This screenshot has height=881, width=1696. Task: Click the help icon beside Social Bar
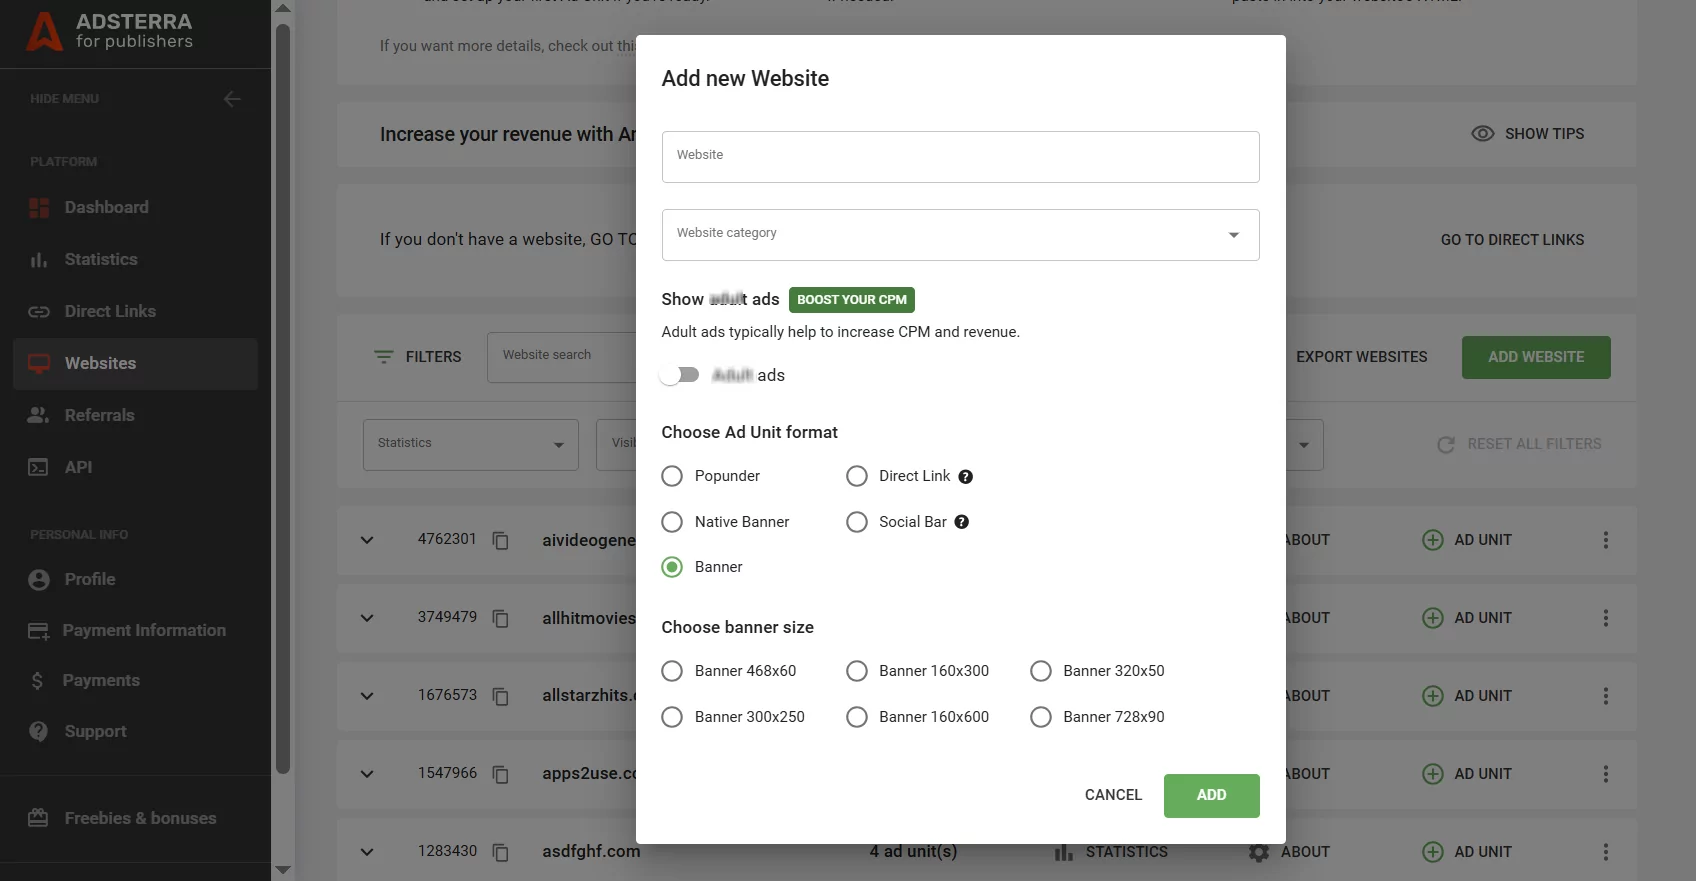(x=961, y=522)
